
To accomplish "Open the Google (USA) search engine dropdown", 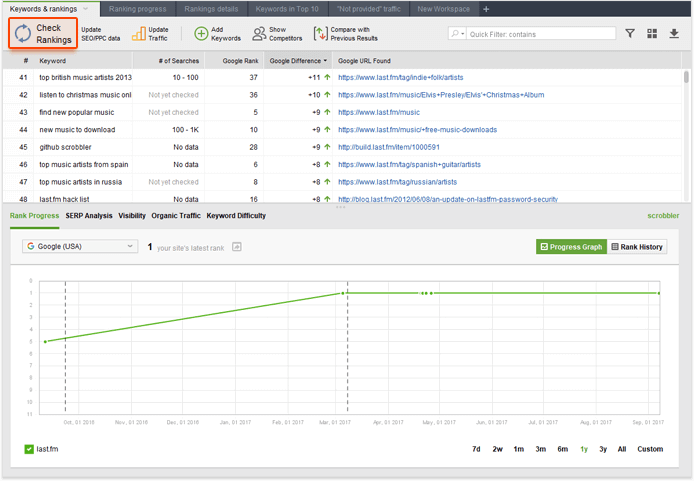I will coord(80,246).
